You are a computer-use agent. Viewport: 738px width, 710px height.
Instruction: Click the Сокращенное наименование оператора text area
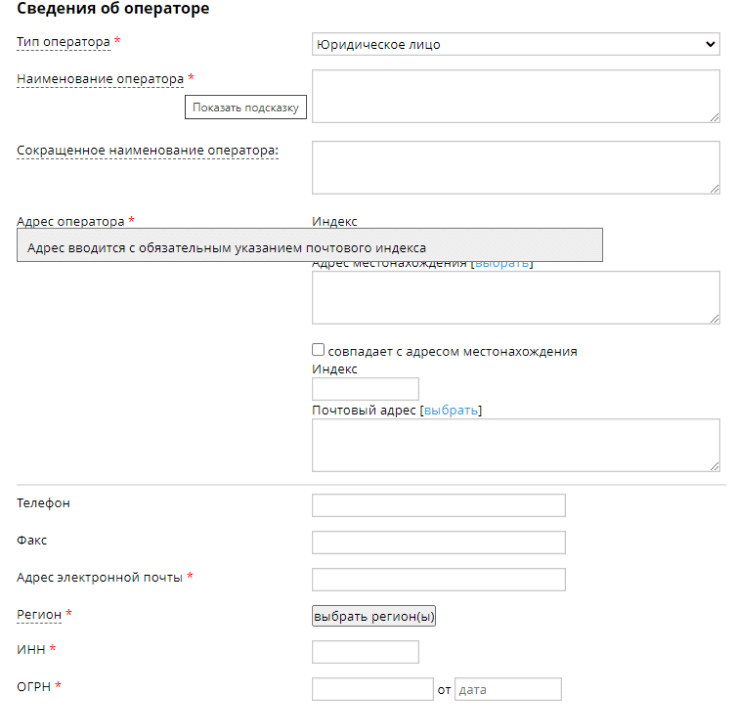[515, 167]
